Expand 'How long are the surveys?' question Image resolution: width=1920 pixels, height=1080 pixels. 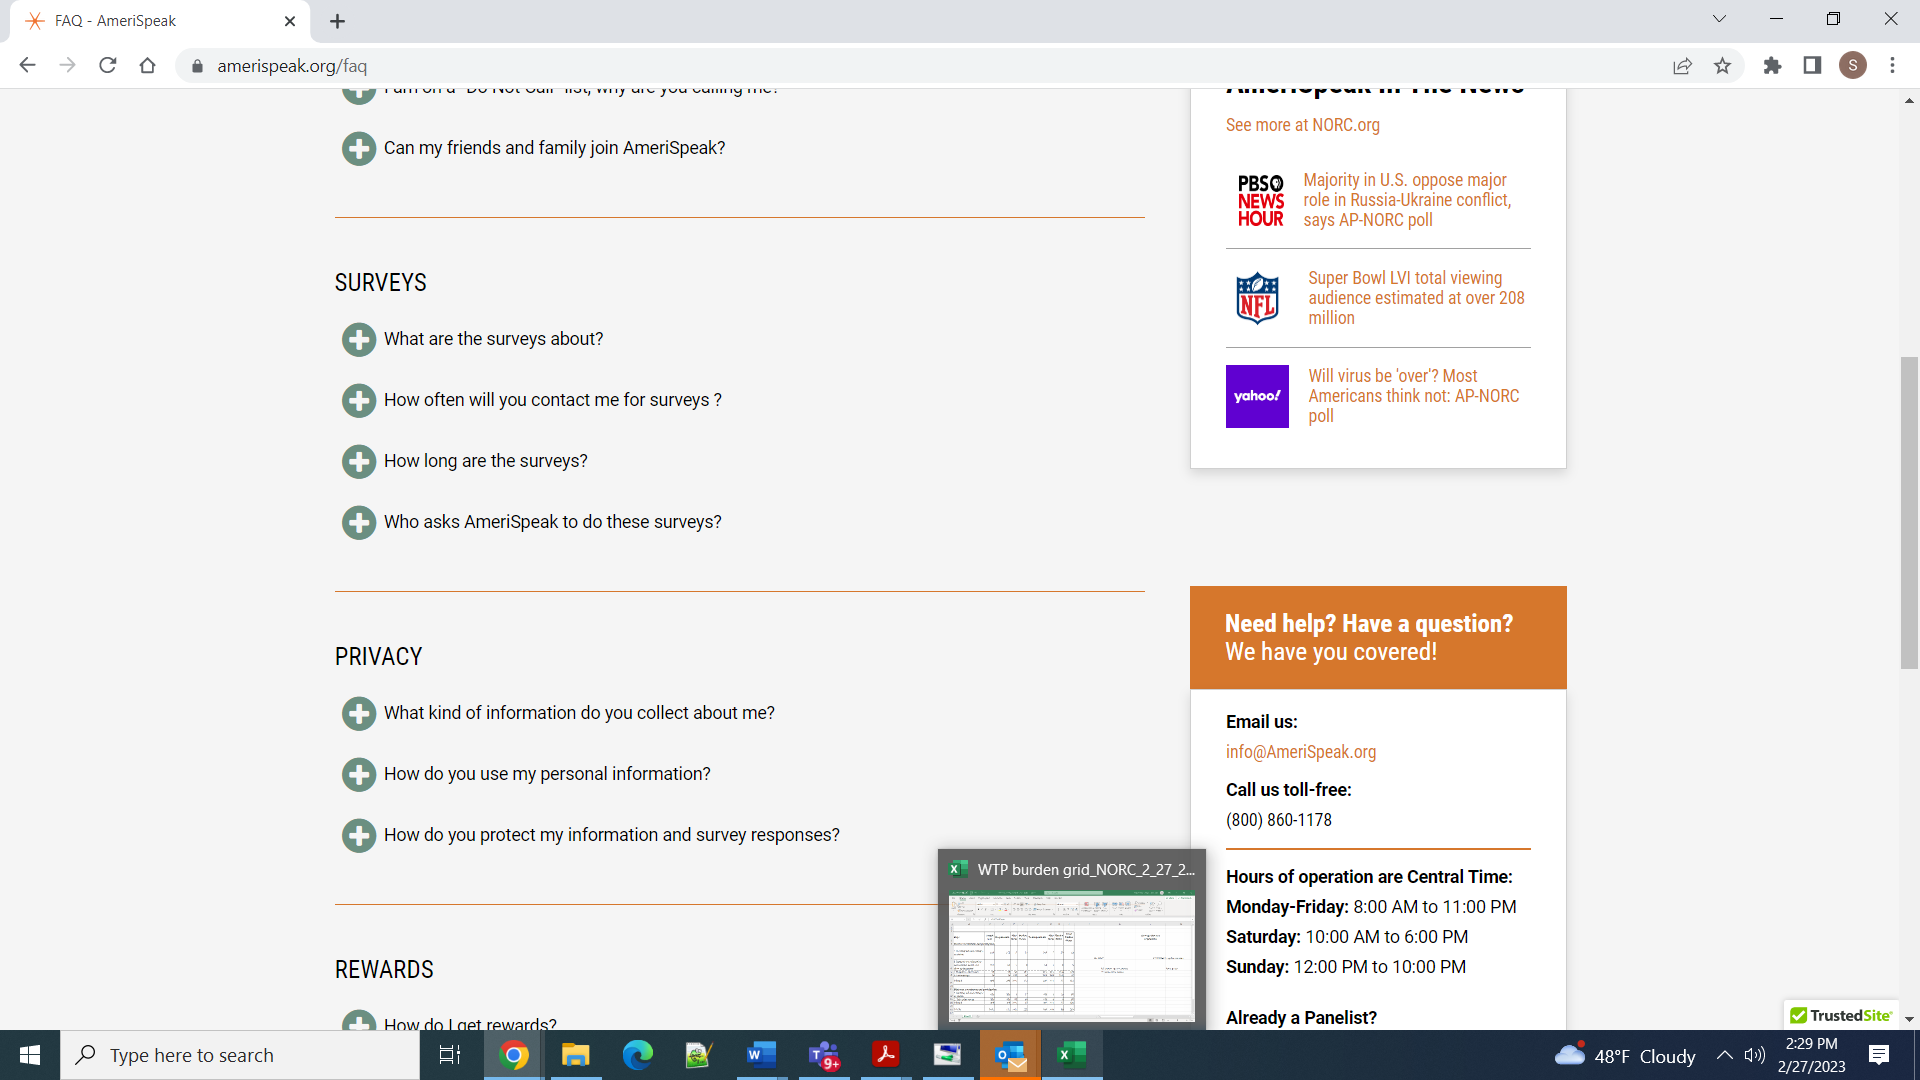click(358, 461)
